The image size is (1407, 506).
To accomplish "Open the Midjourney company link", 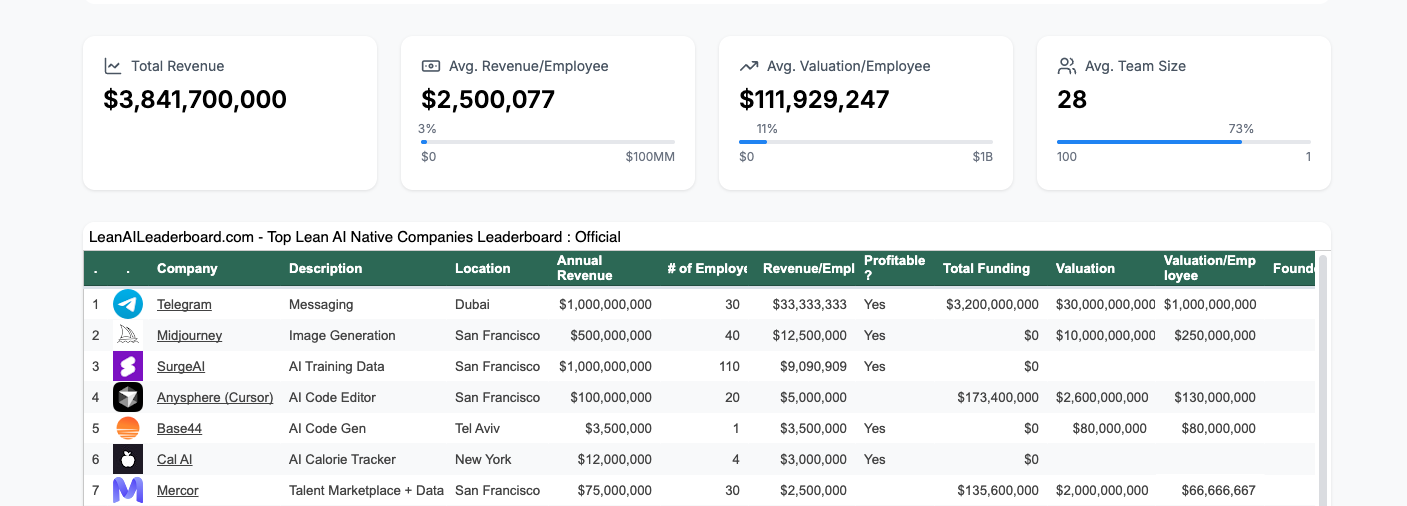I will (x=189, y=335).
